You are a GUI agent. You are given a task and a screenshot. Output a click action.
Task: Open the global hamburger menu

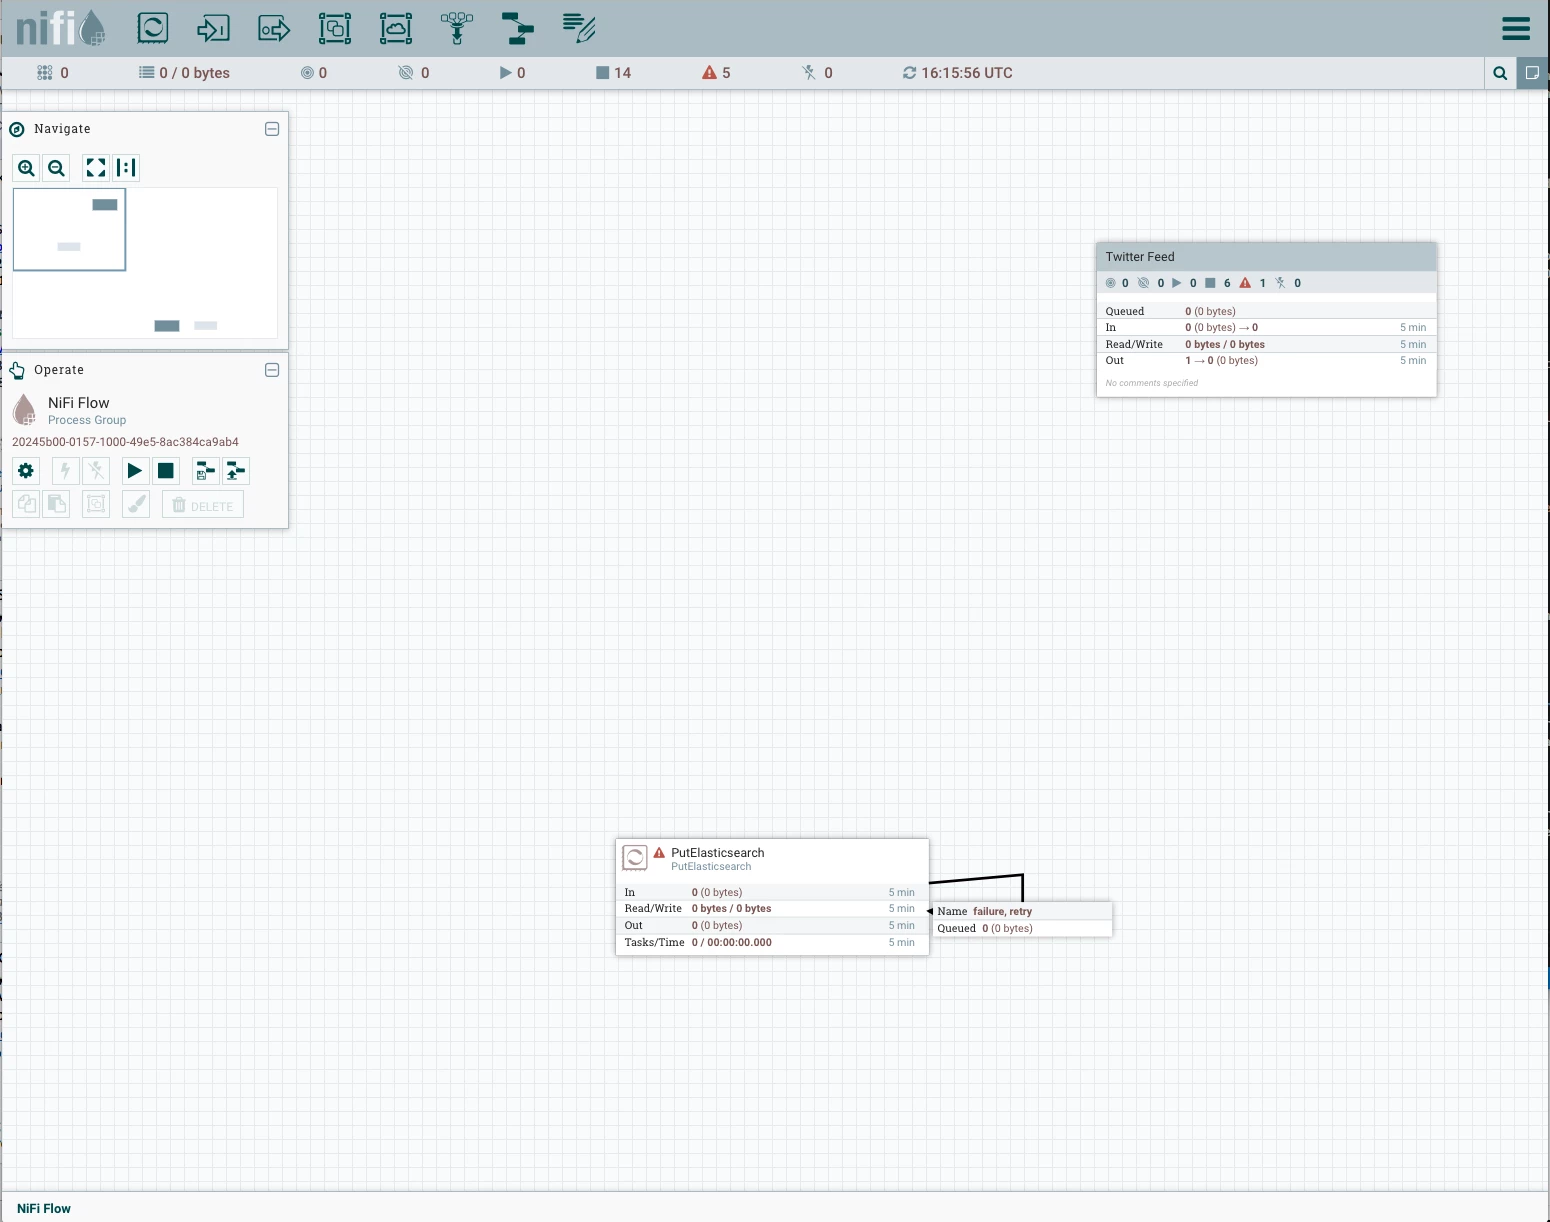1516,28
